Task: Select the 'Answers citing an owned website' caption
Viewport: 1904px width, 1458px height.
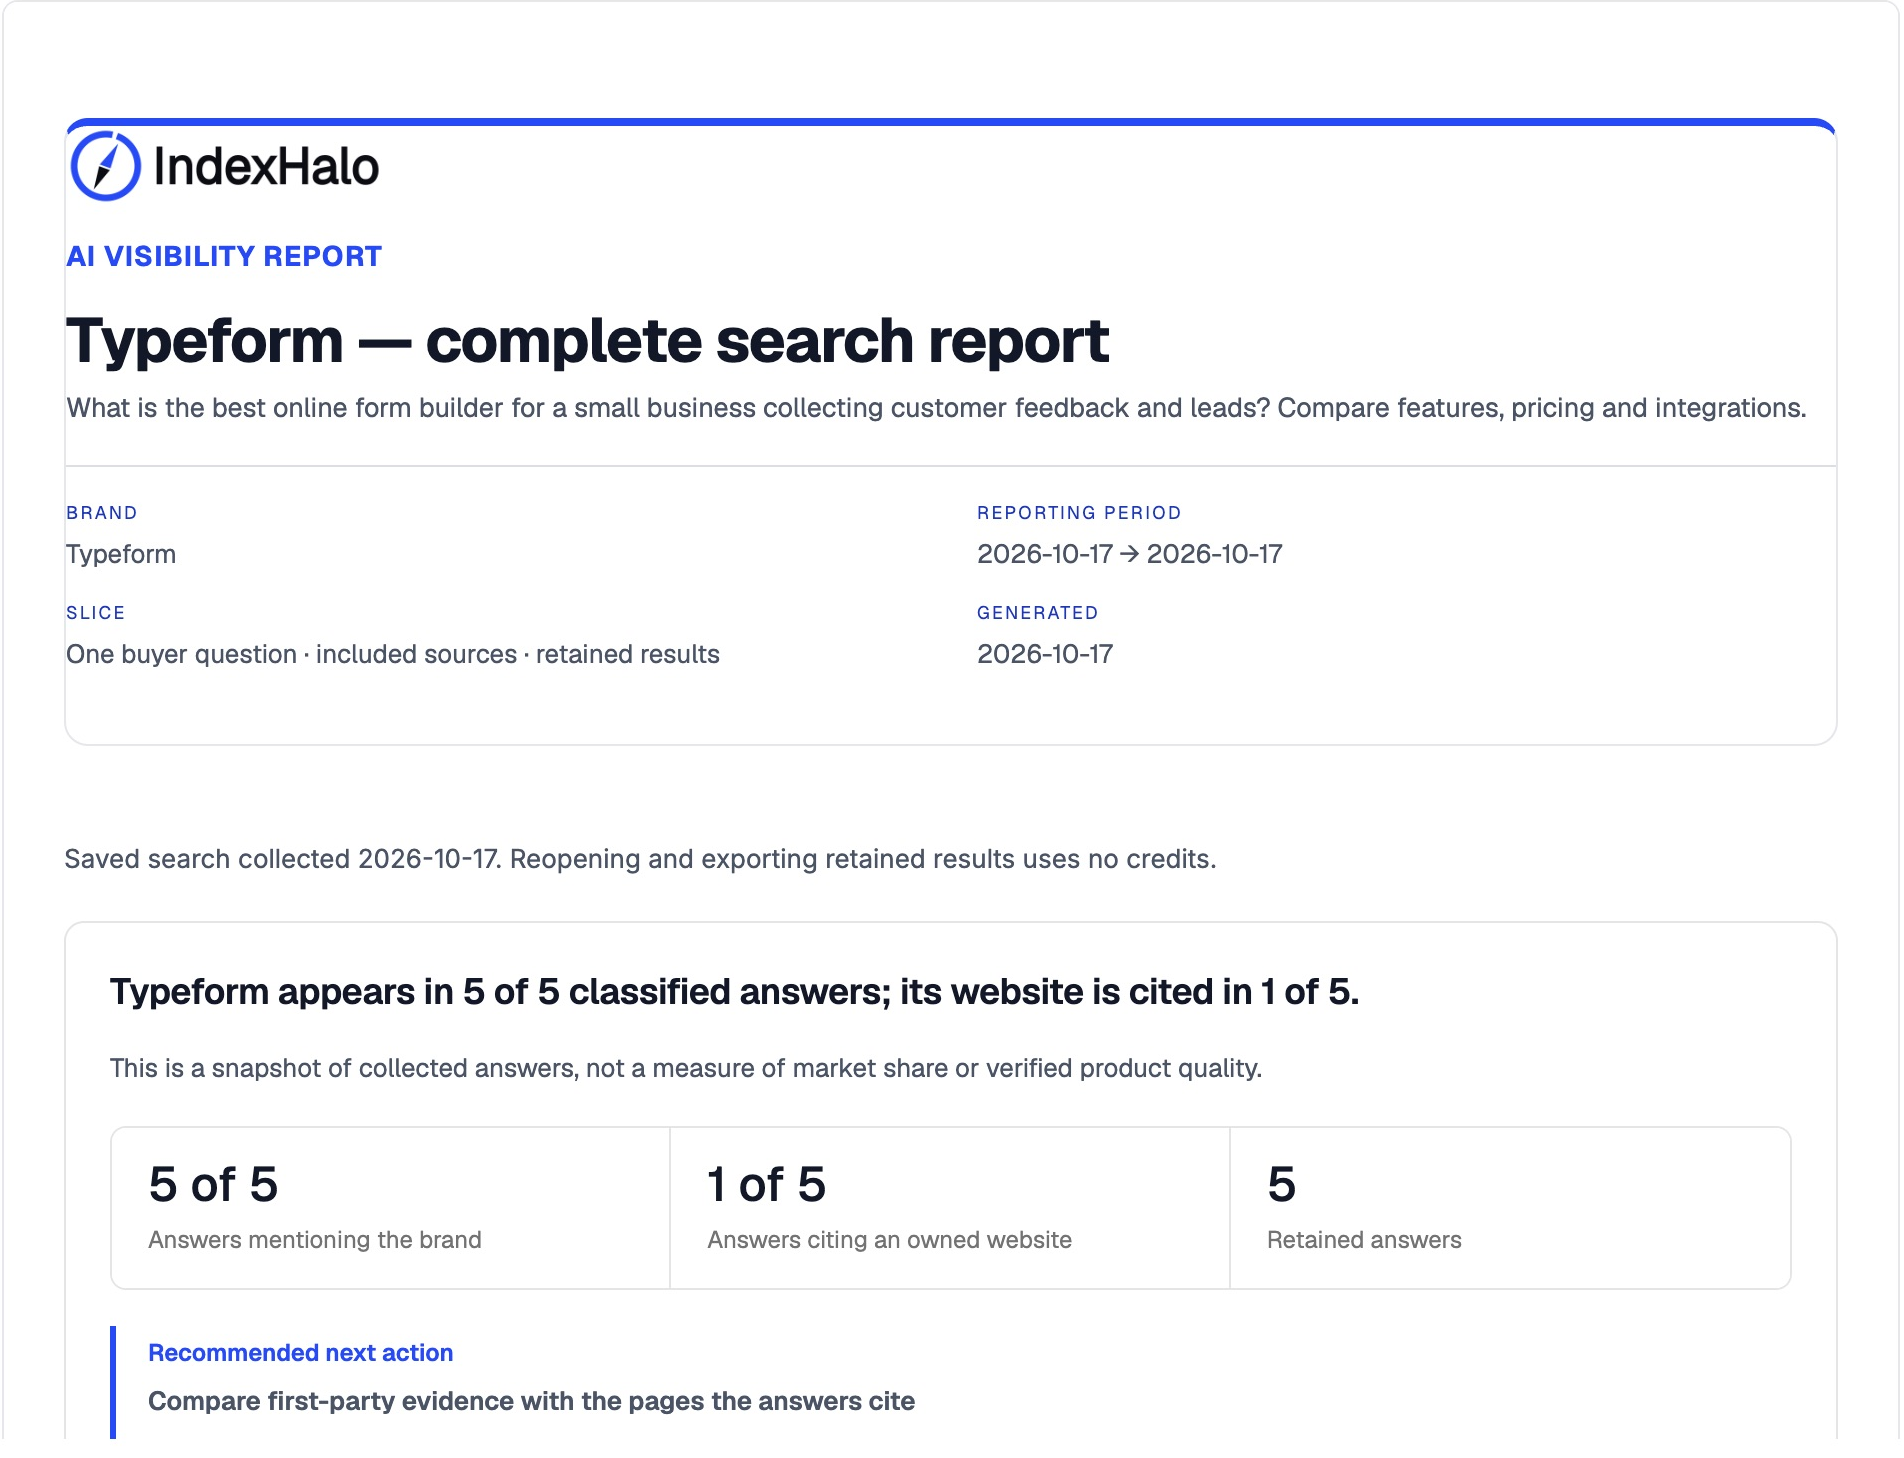Action: pos(890,1240)
